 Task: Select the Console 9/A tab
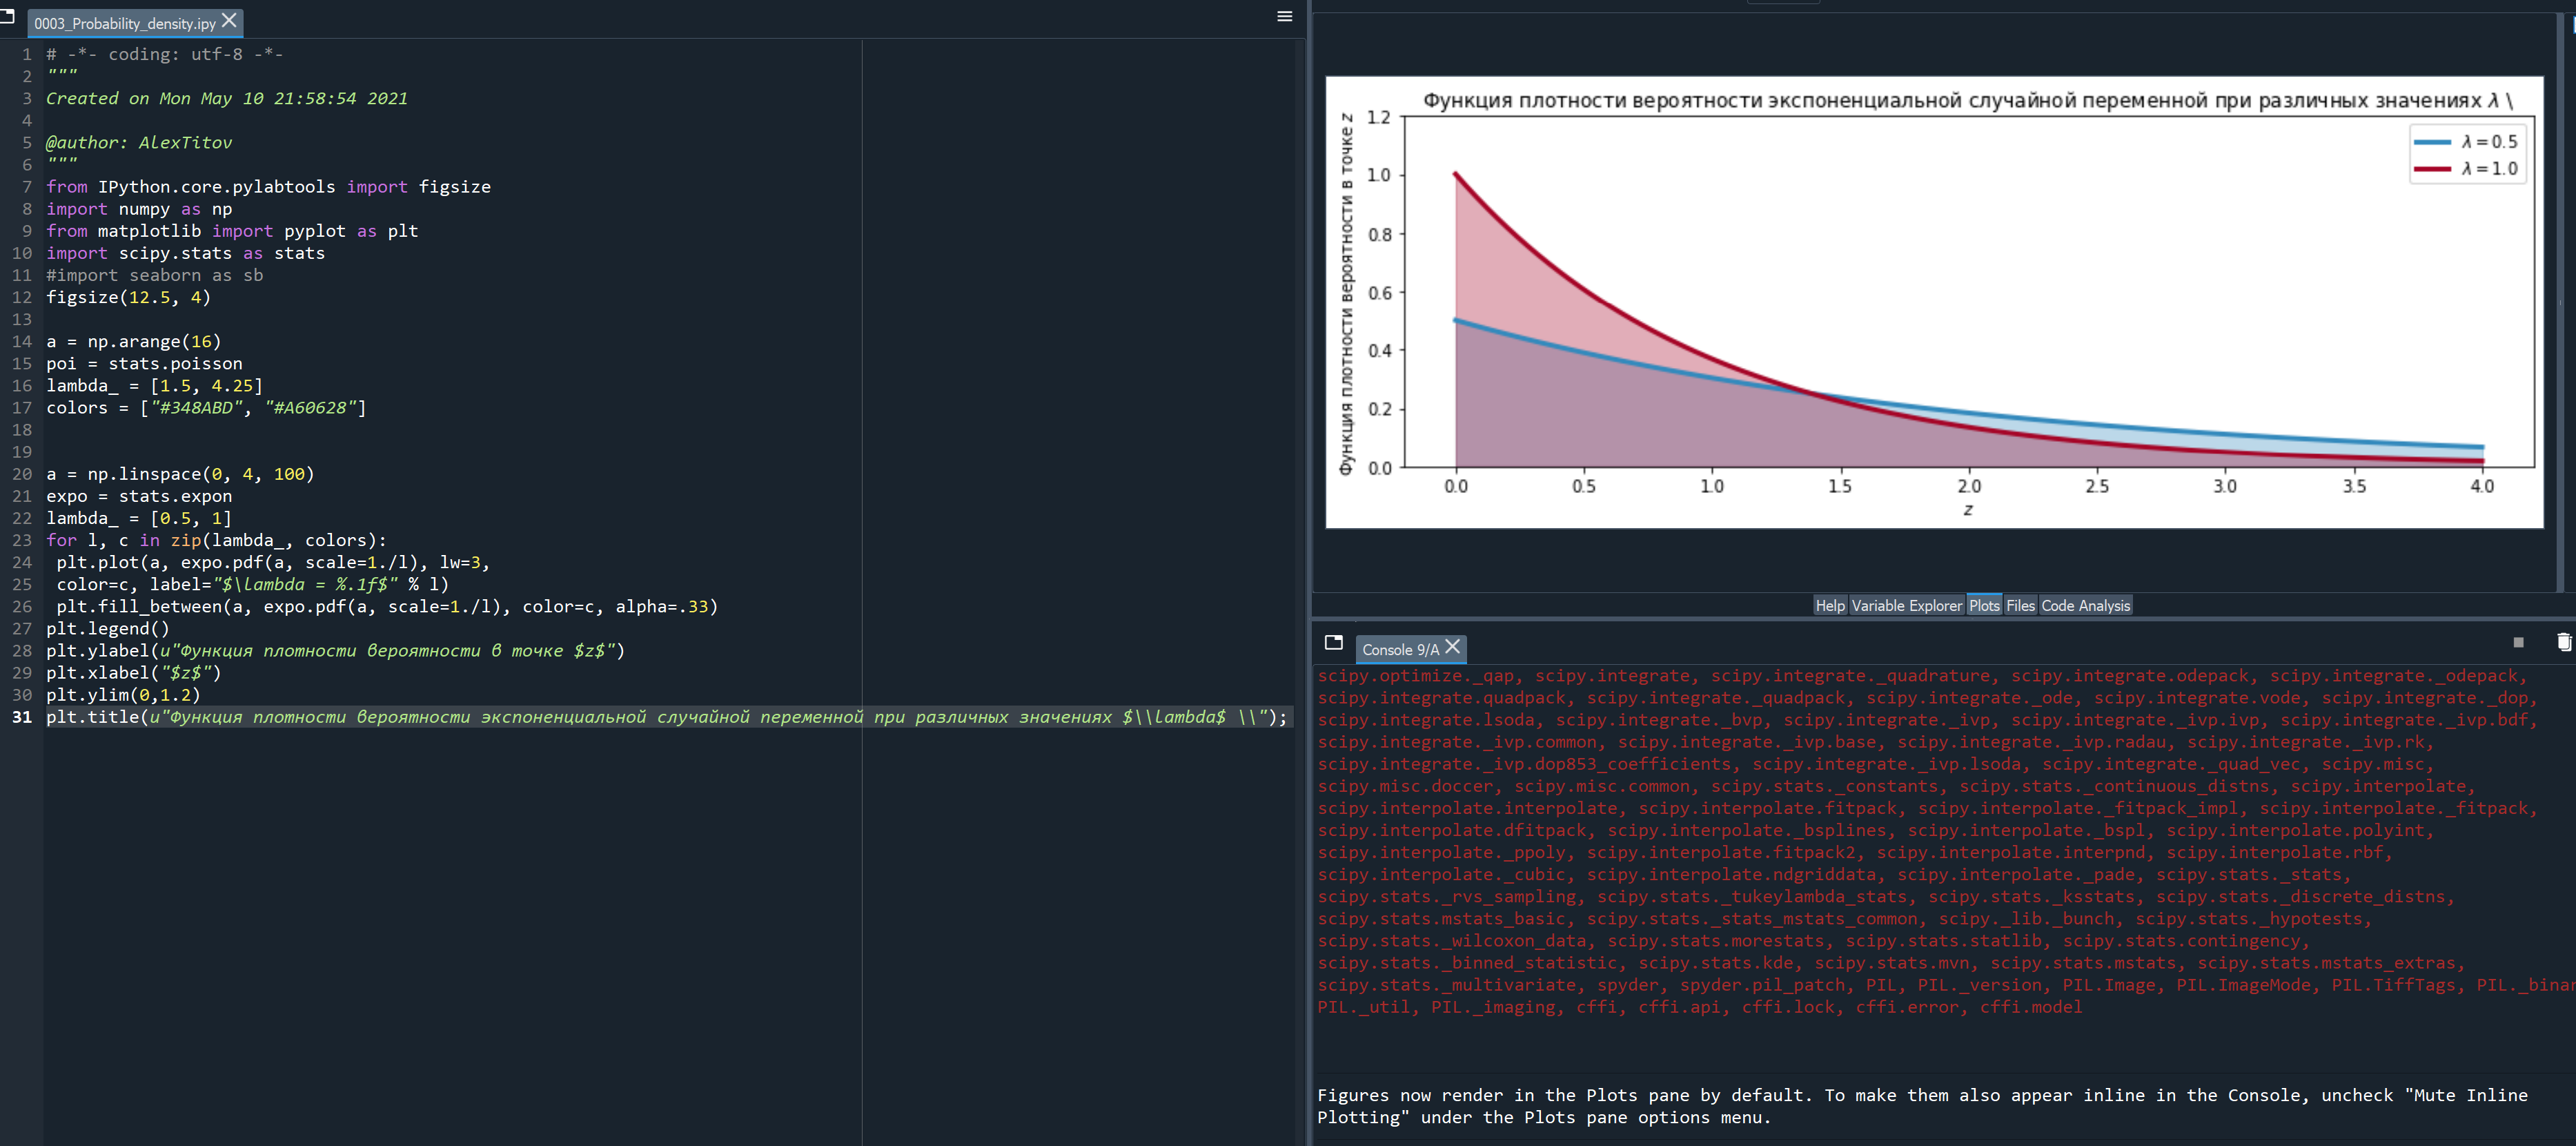1399,650
